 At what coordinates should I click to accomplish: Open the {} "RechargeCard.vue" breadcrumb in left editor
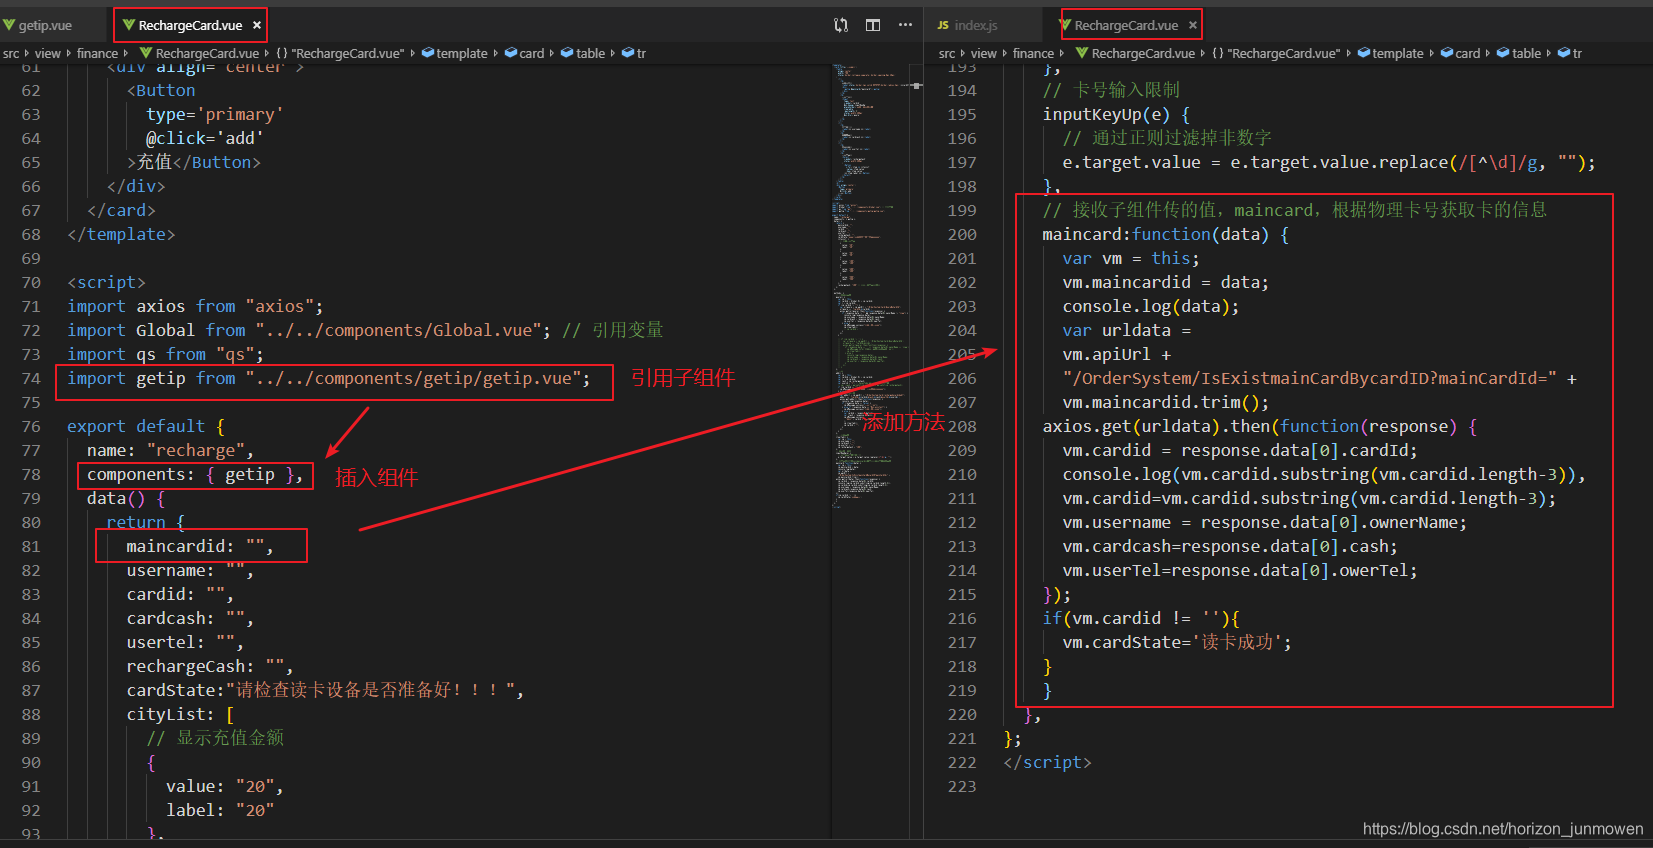click(x=340, y=53)
